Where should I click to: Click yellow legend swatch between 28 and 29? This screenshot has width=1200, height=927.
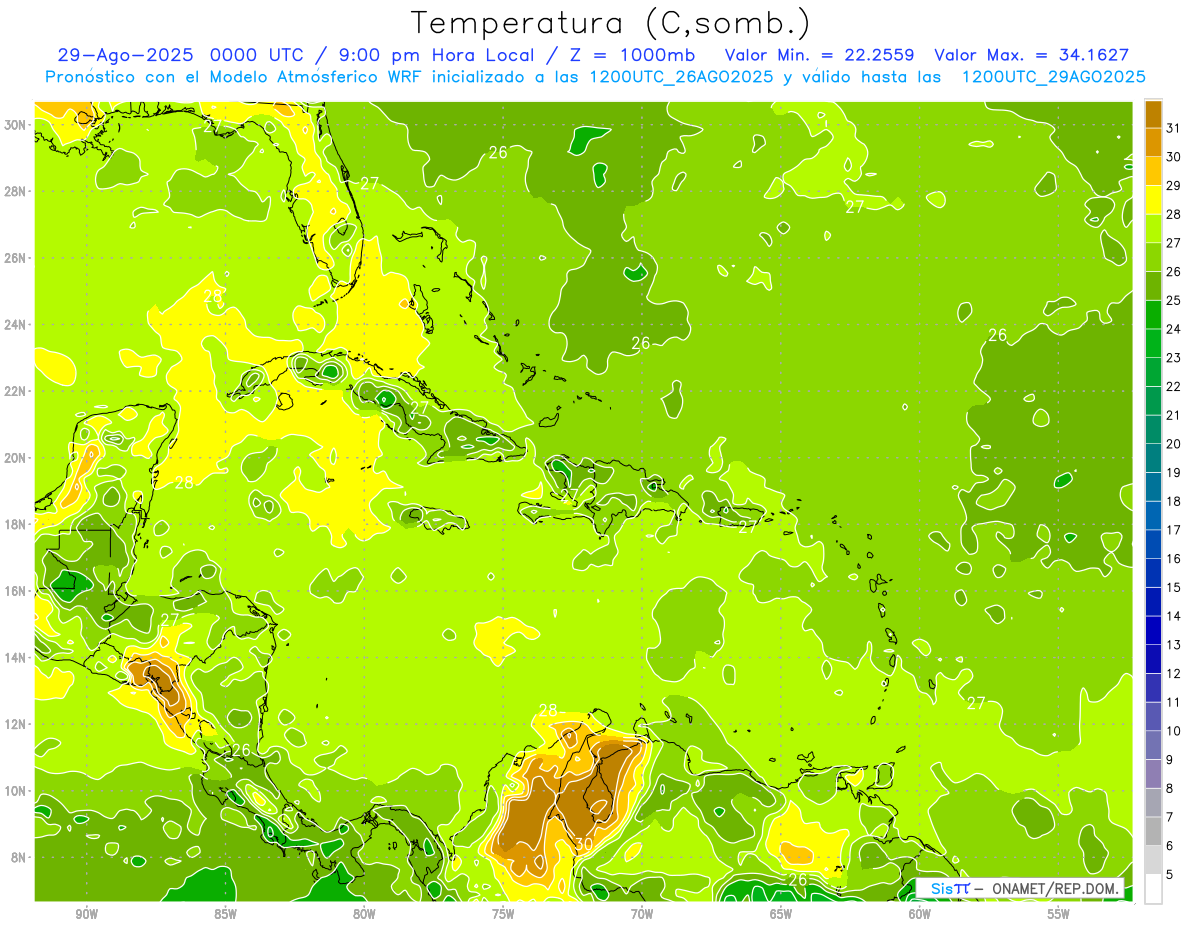click(1153, 200)
